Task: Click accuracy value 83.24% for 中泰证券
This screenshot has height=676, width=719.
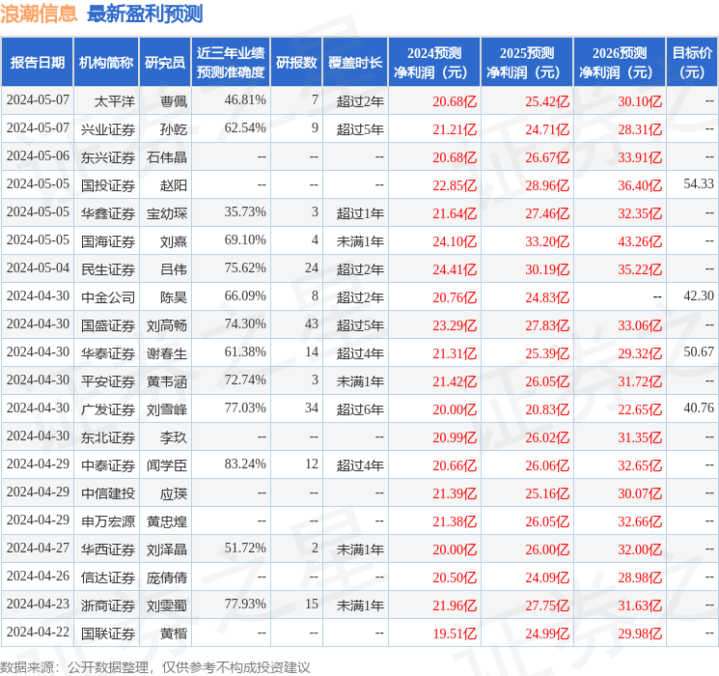Action: [x=245, y=464]
